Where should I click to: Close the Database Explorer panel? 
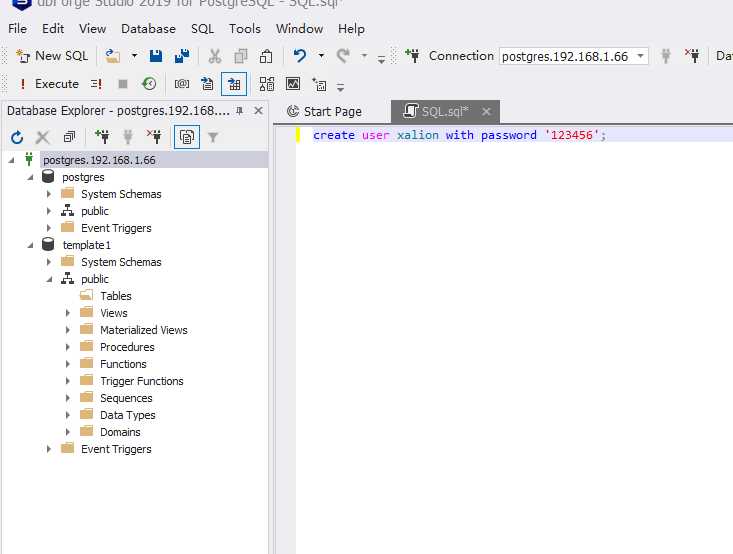[x=258, y=111]
